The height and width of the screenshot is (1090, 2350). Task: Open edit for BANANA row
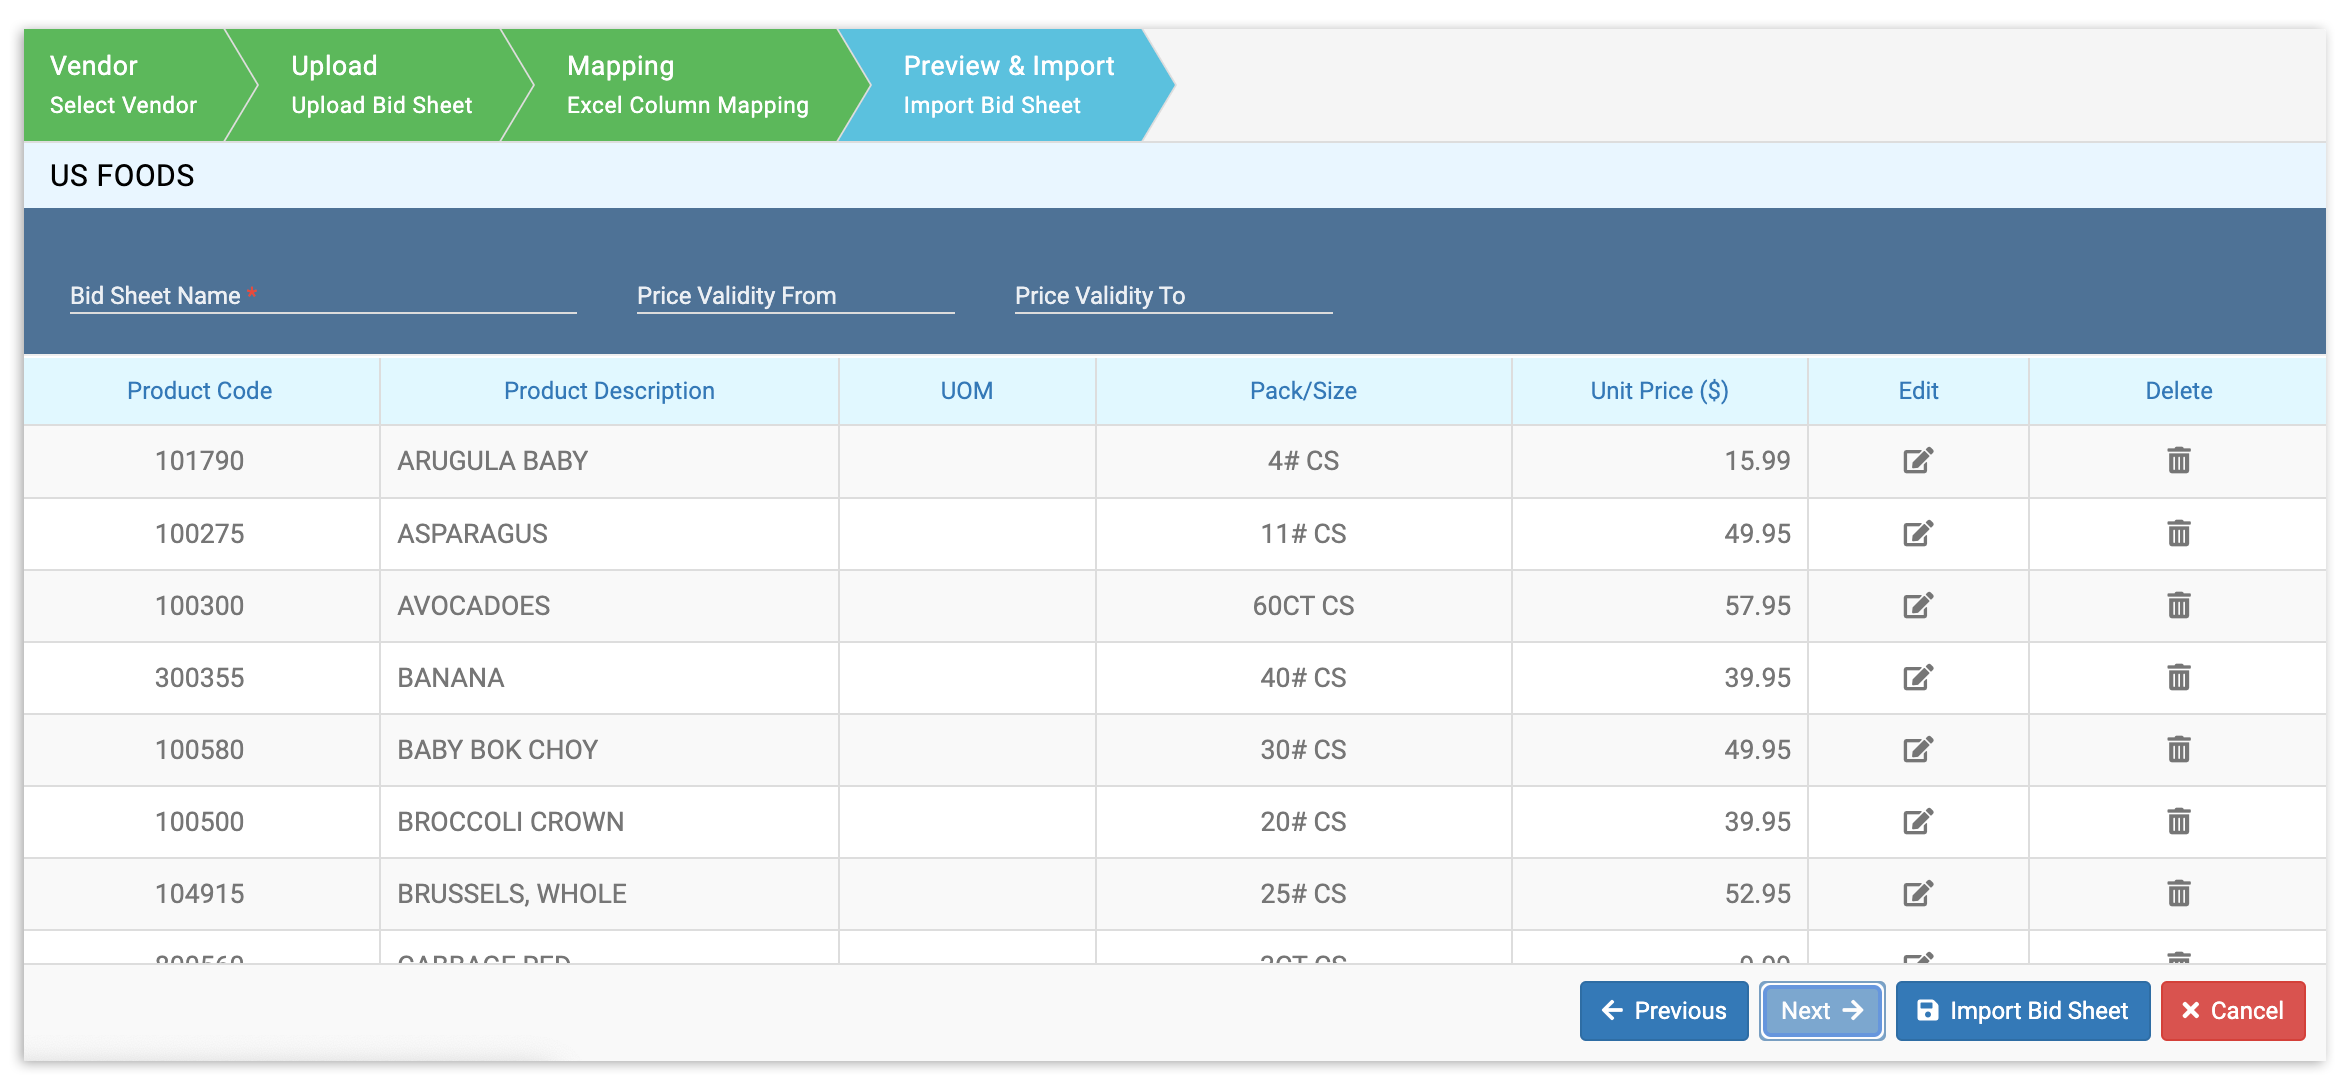pos(1917,678)
